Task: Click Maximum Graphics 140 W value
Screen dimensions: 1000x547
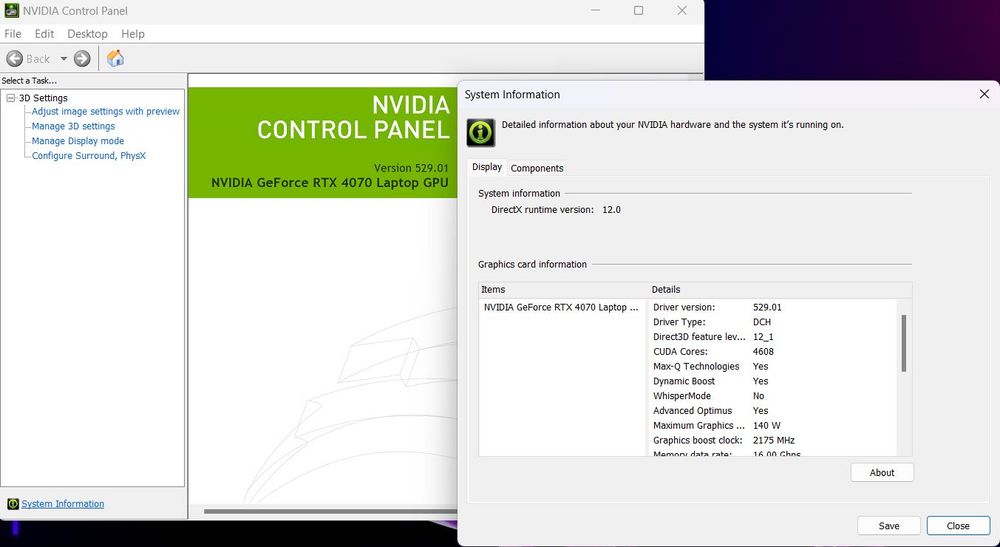Action: click(767, 425)
